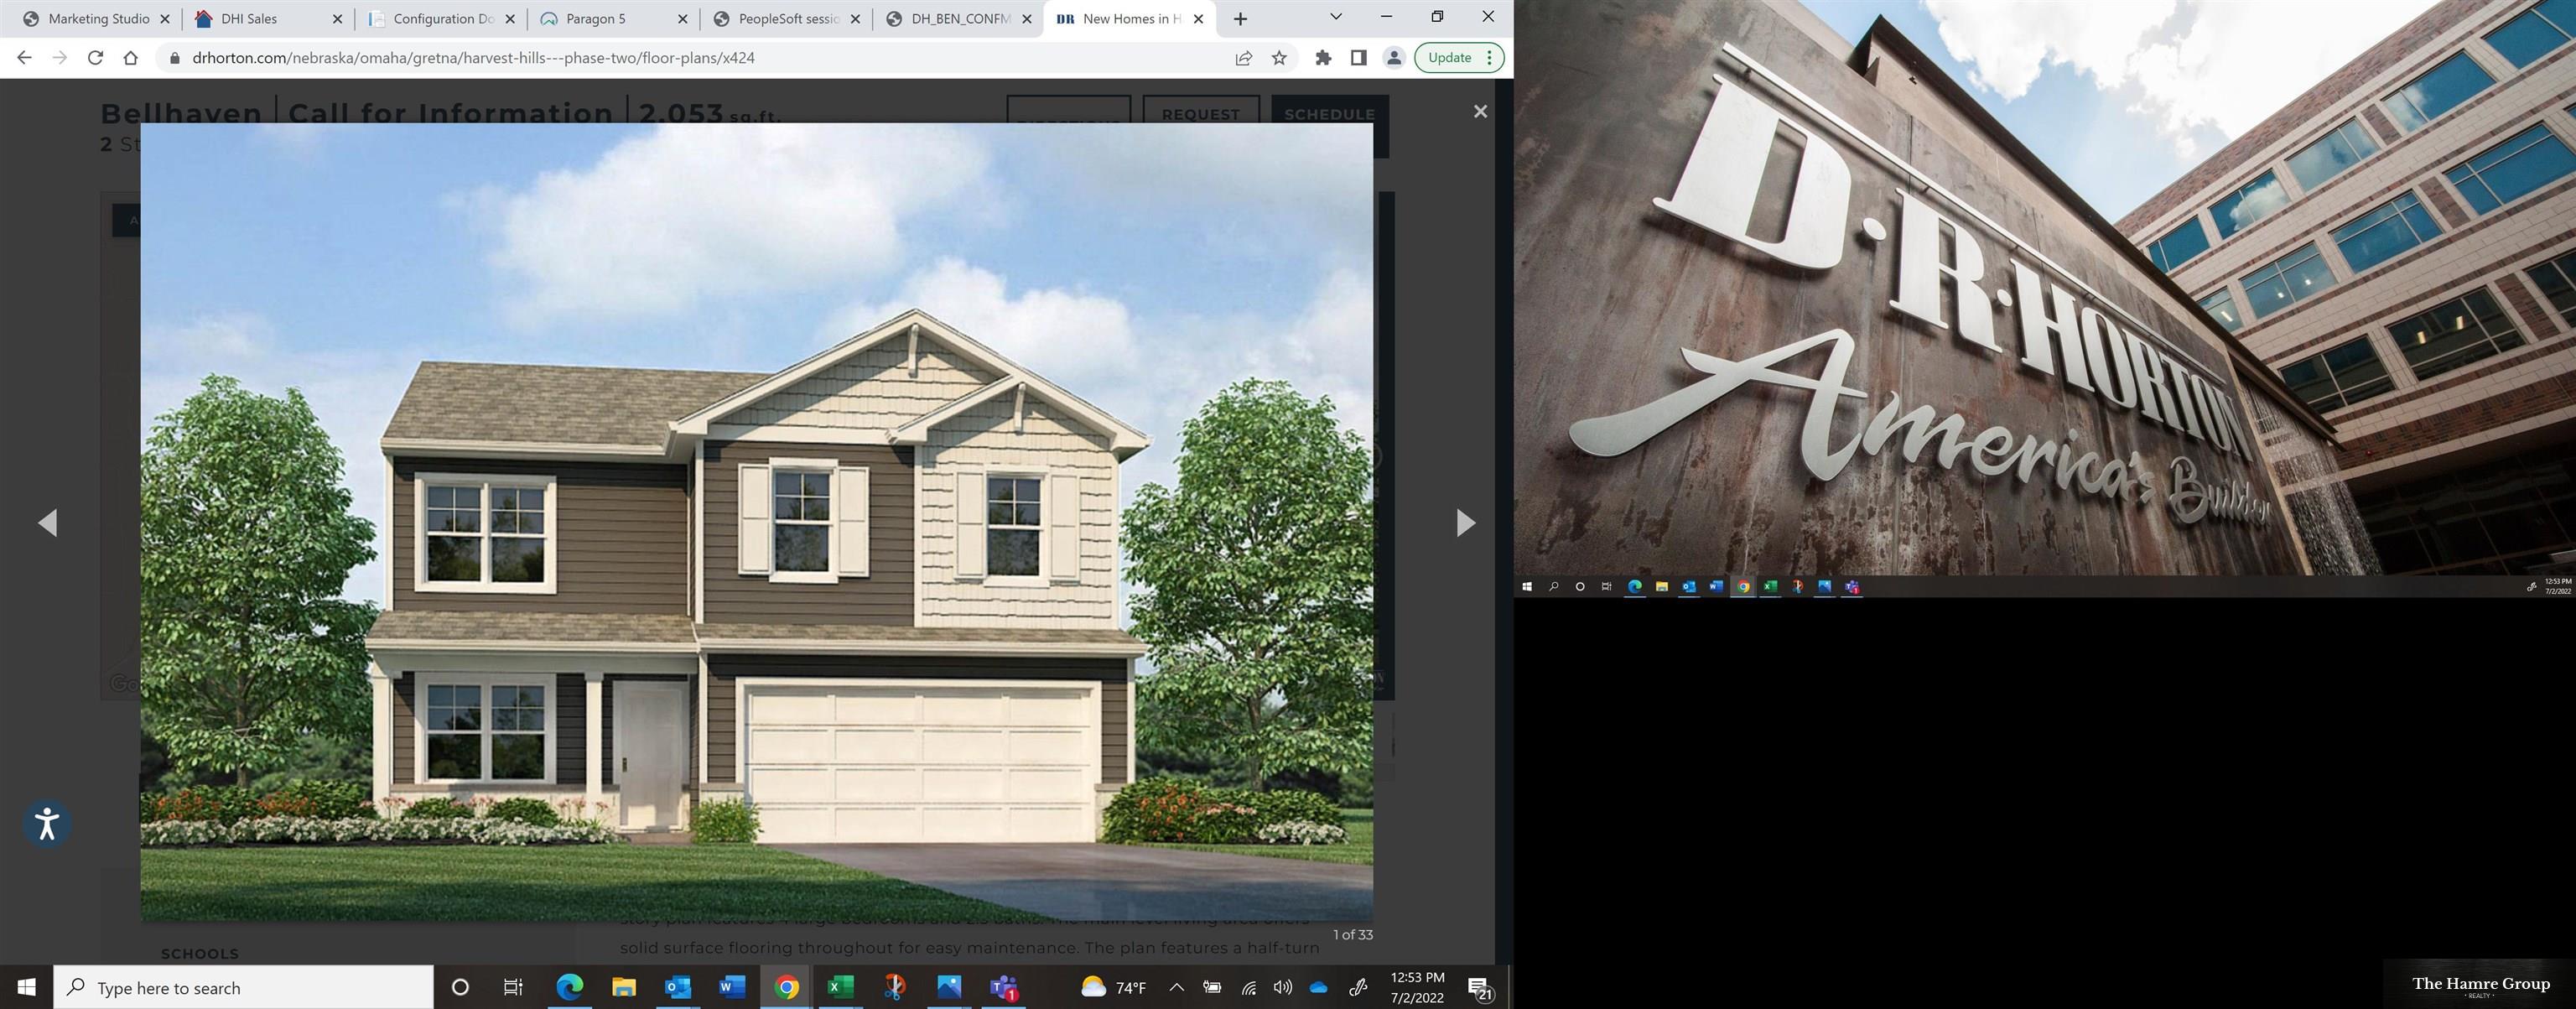Open the Chrome home page
2576x1009 pixels.
tap(130, 58)
